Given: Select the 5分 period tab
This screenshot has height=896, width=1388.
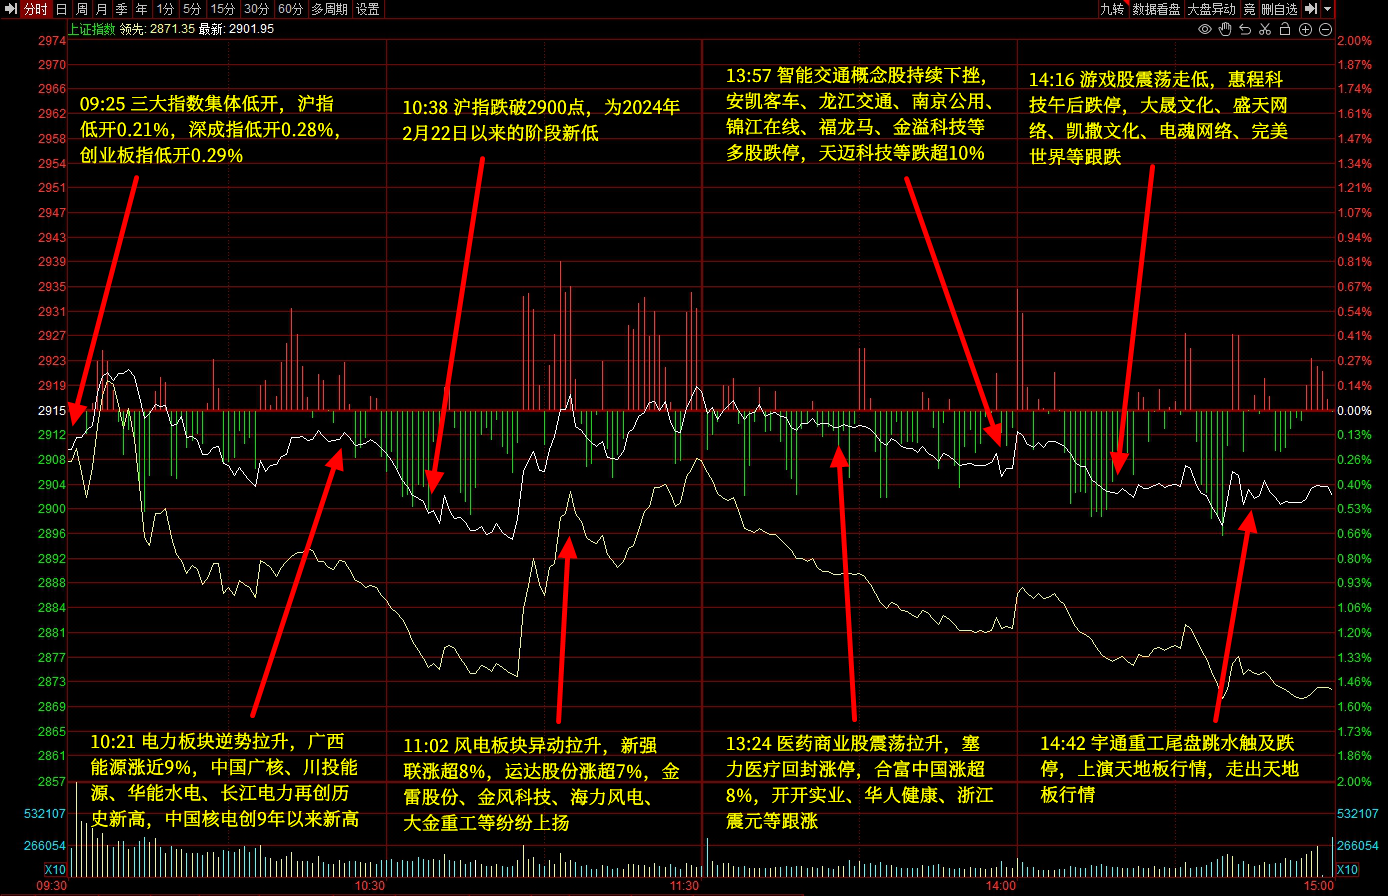Looking at the screenshot, I should [192, 9].
